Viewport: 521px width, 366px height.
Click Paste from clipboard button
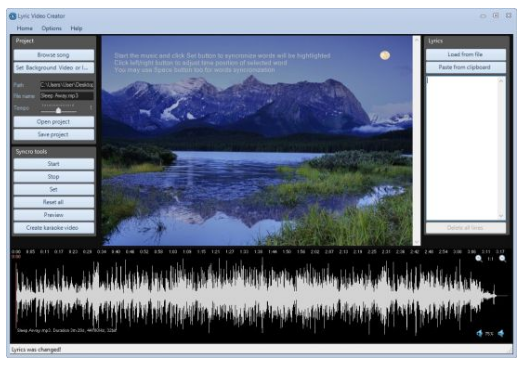pos(465,67)
